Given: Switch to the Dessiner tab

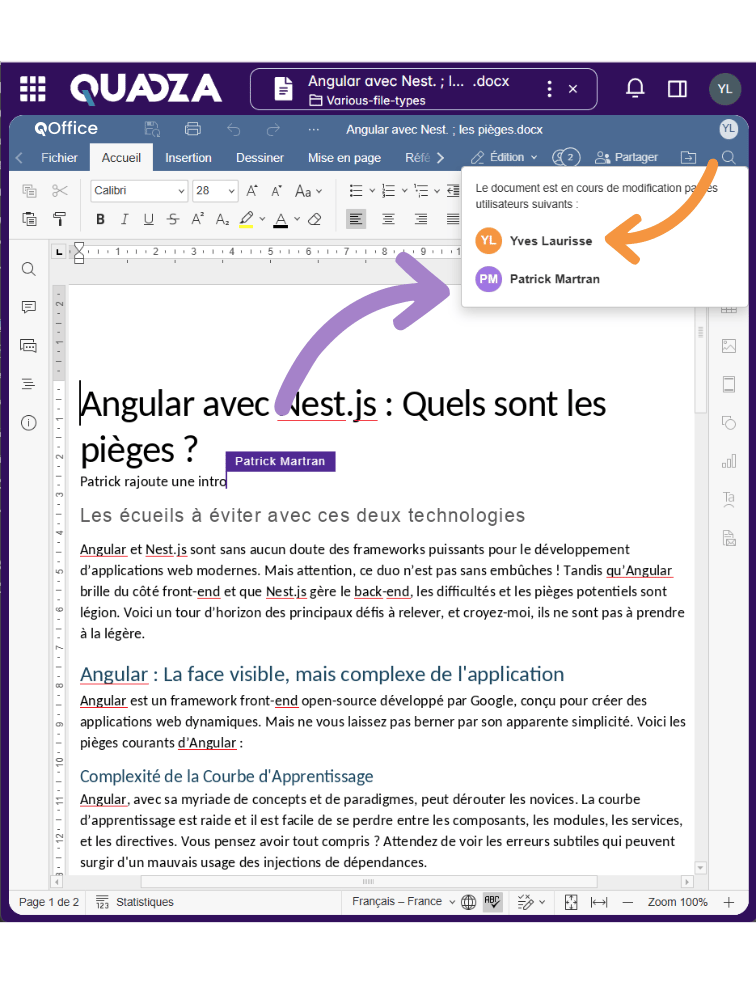Looking at the screenshot, I should pos(260,157).
